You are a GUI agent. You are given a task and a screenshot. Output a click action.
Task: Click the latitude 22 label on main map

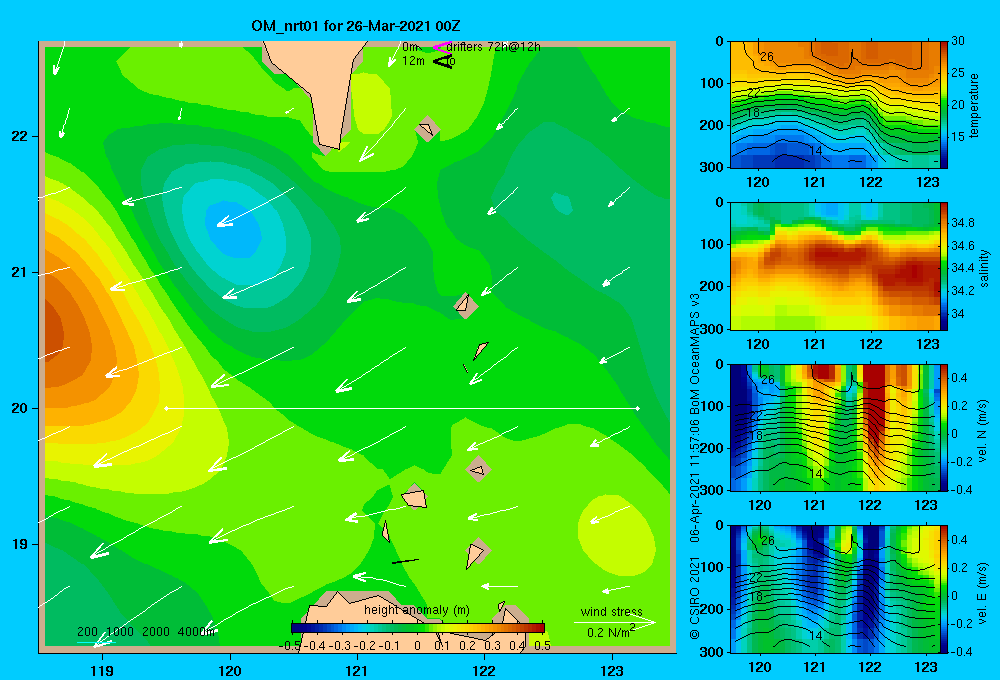pos(20,137)
